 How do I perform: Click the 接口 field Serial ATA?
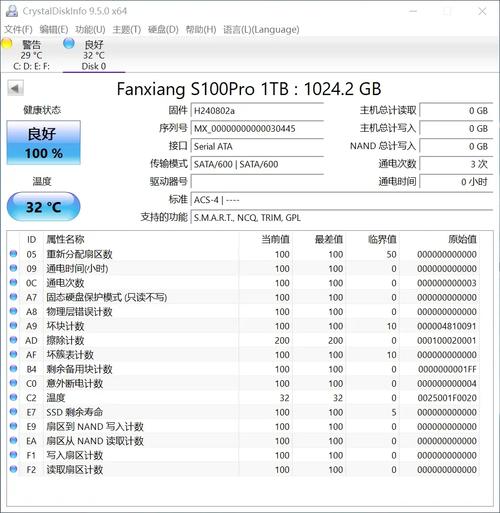click(257, 146)
